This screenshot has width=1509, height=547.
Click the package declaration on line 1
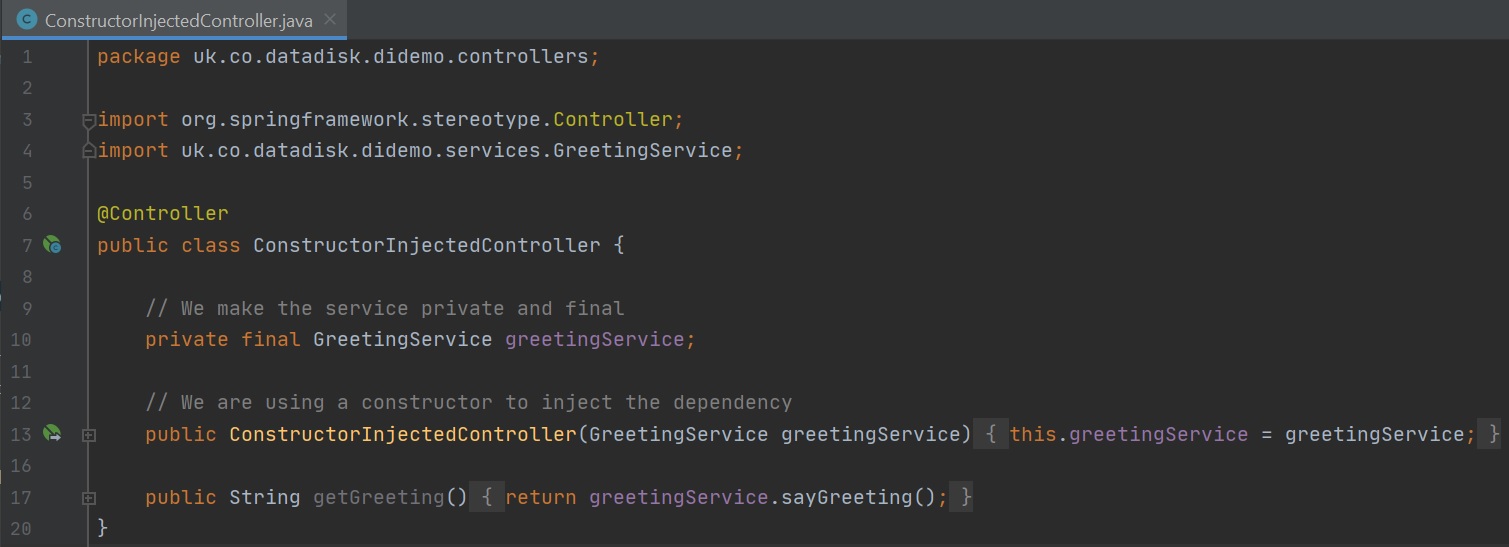pos(346,57)
